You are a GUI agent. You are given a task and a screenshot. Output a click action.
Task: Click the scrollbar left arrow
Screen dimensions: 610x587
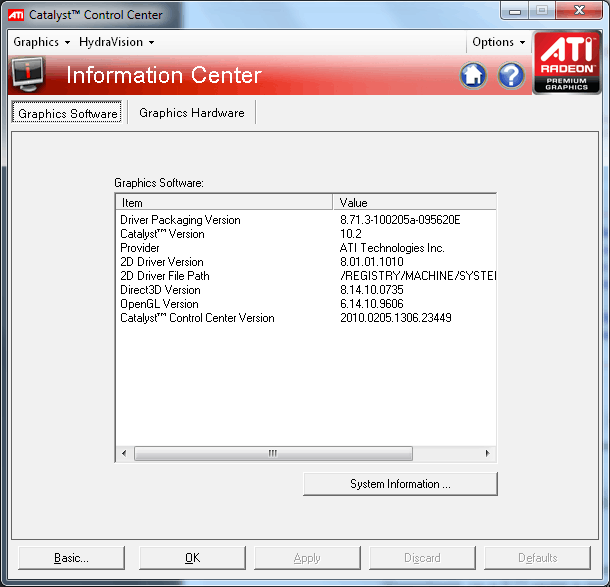click(124, 453)
